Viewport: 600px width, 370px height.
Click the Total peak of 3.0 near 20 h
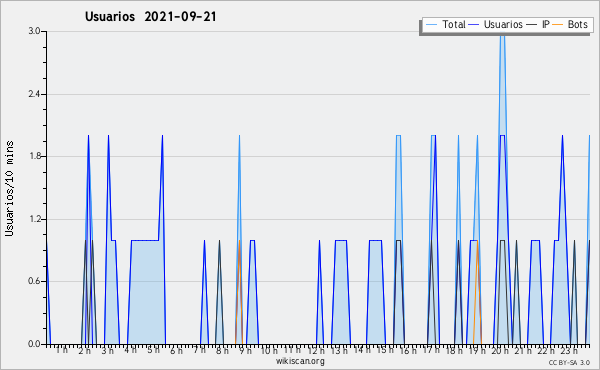click(x=502, y=34)
